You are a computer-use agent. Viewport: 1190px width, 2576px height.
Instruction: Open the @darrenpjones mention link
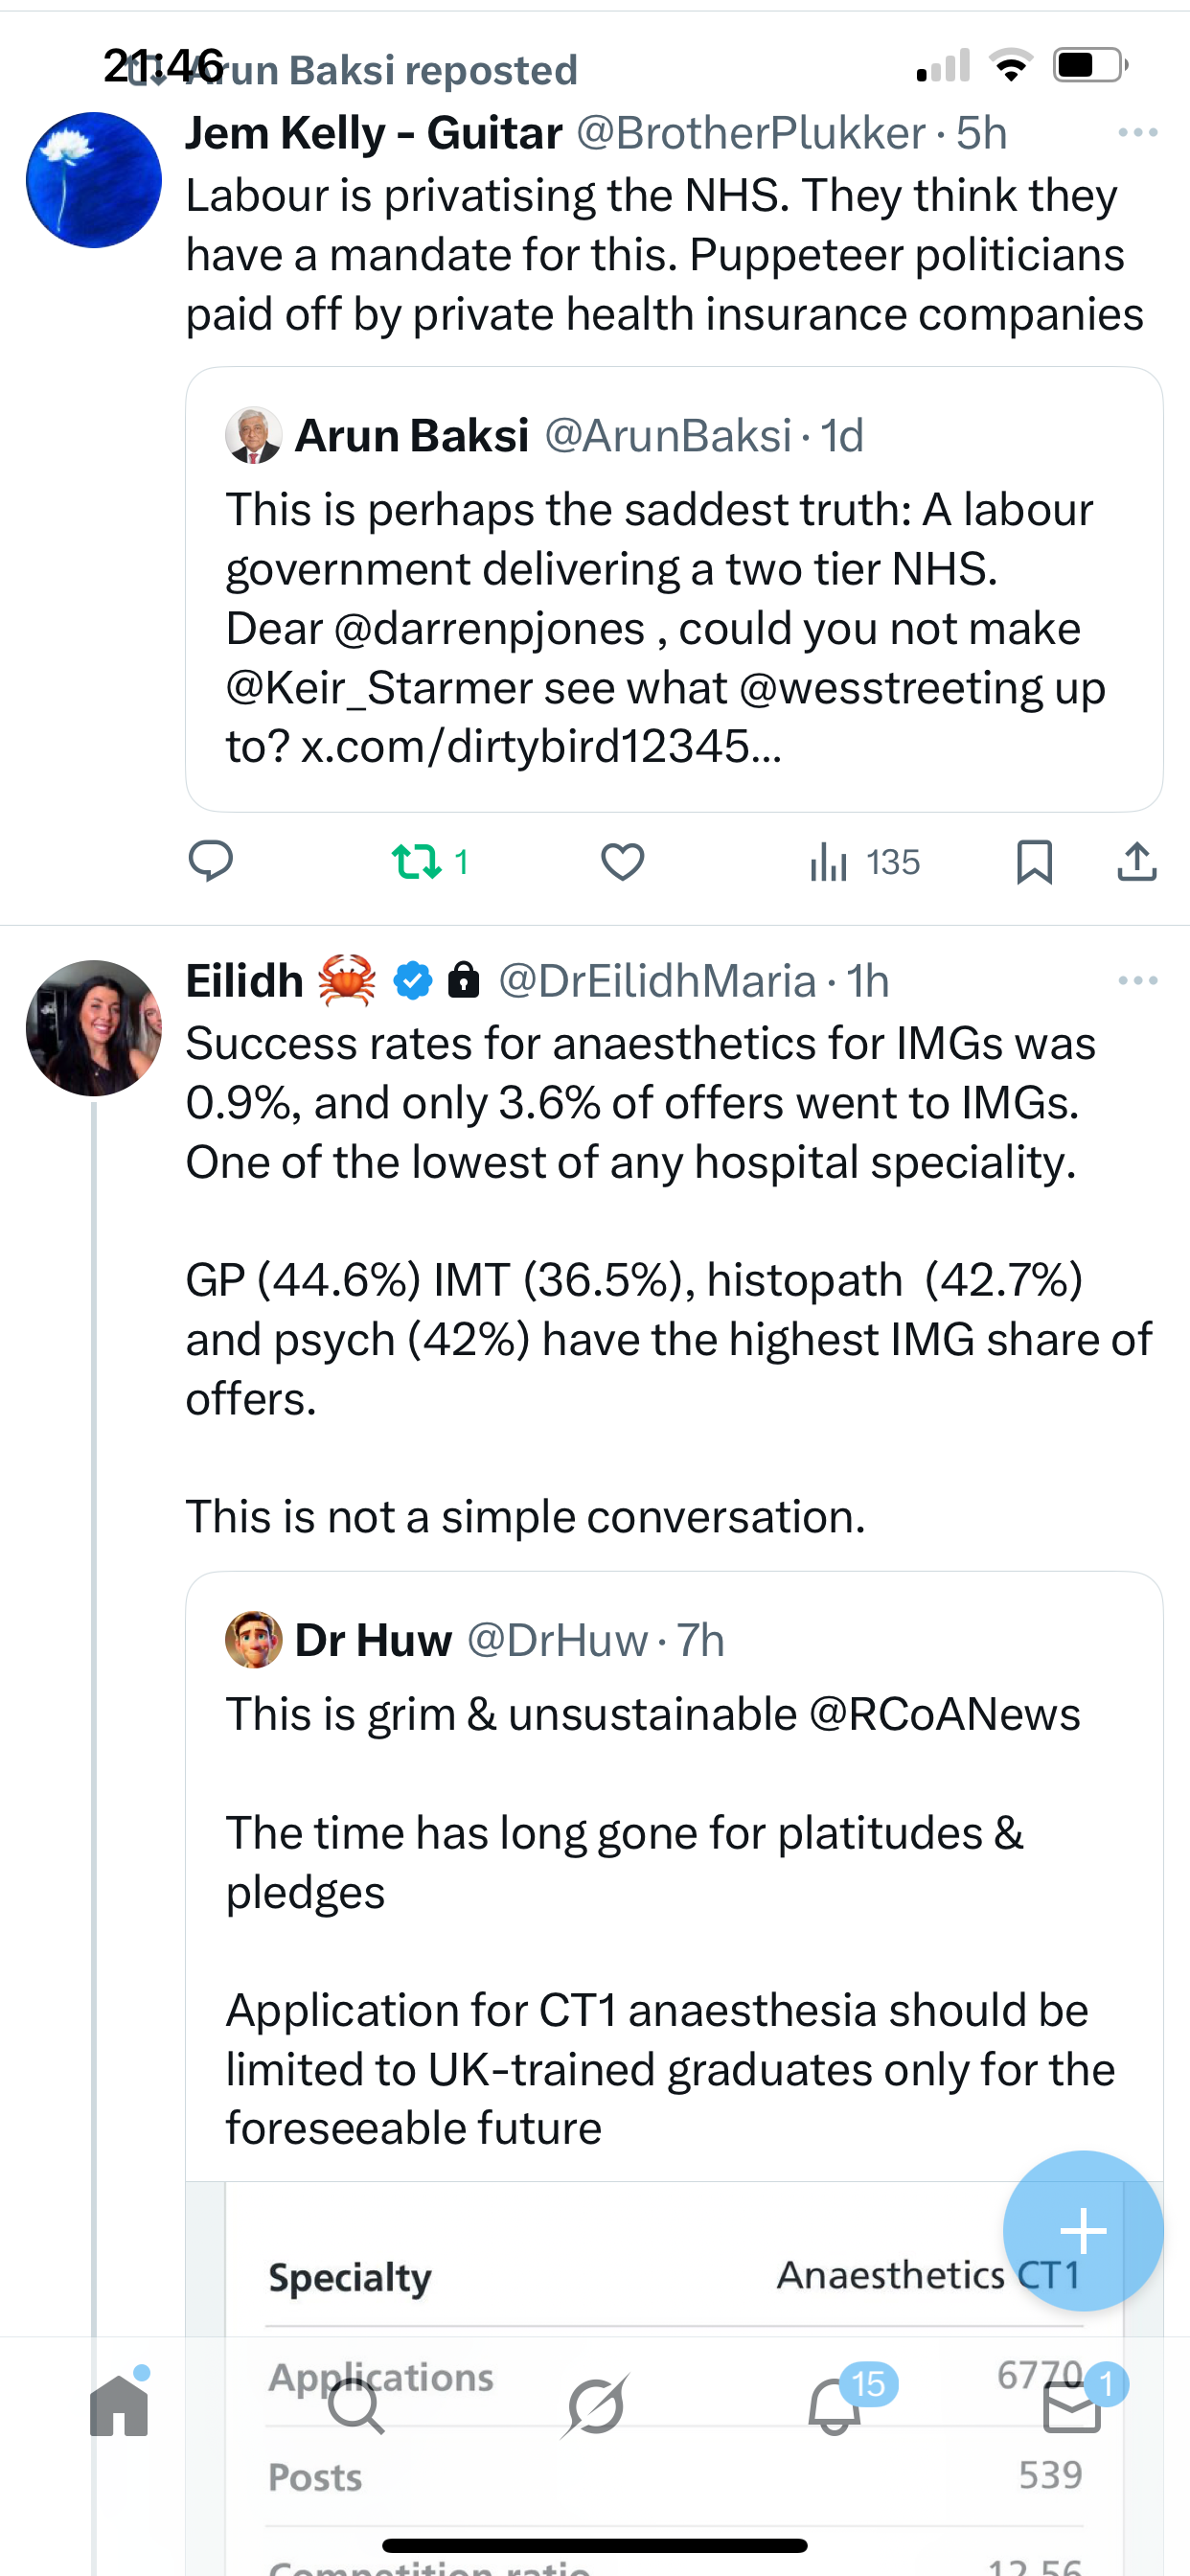(490, 629)
